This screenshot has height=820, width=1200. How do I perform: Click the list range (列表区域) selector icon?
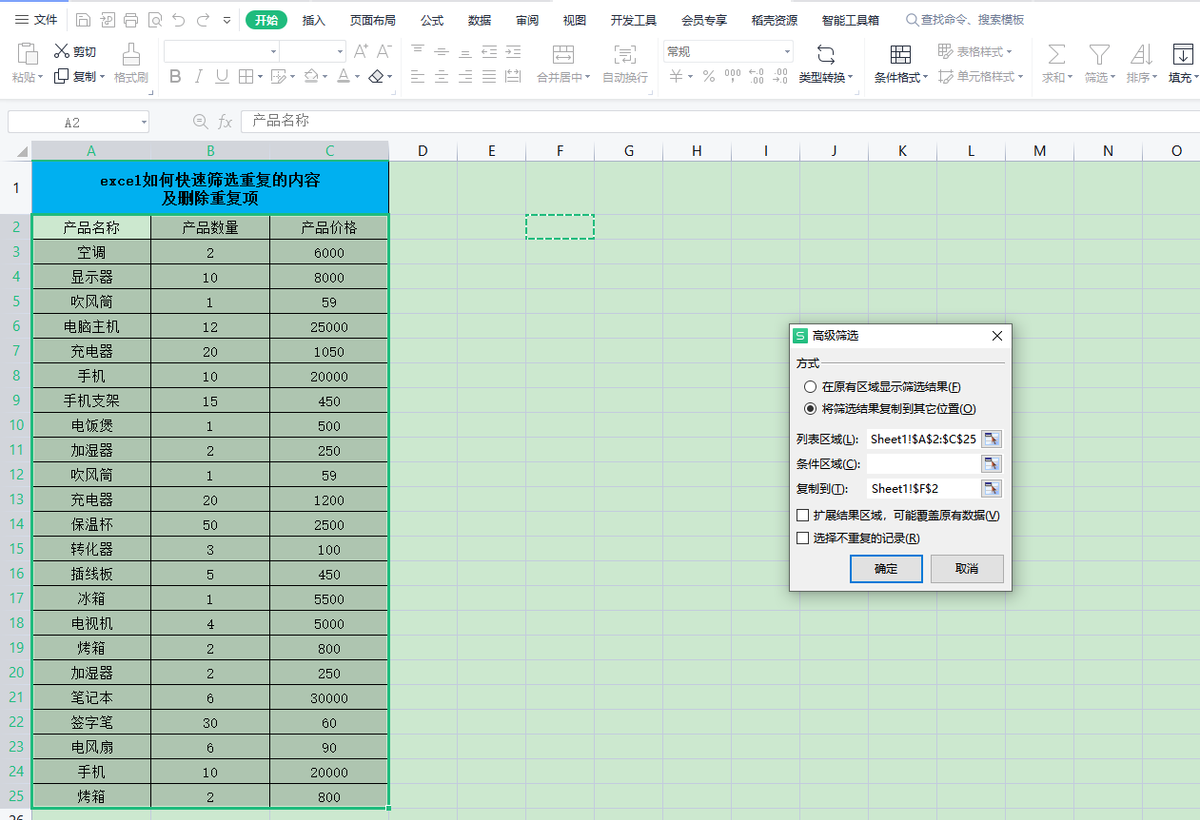point(991,439)
